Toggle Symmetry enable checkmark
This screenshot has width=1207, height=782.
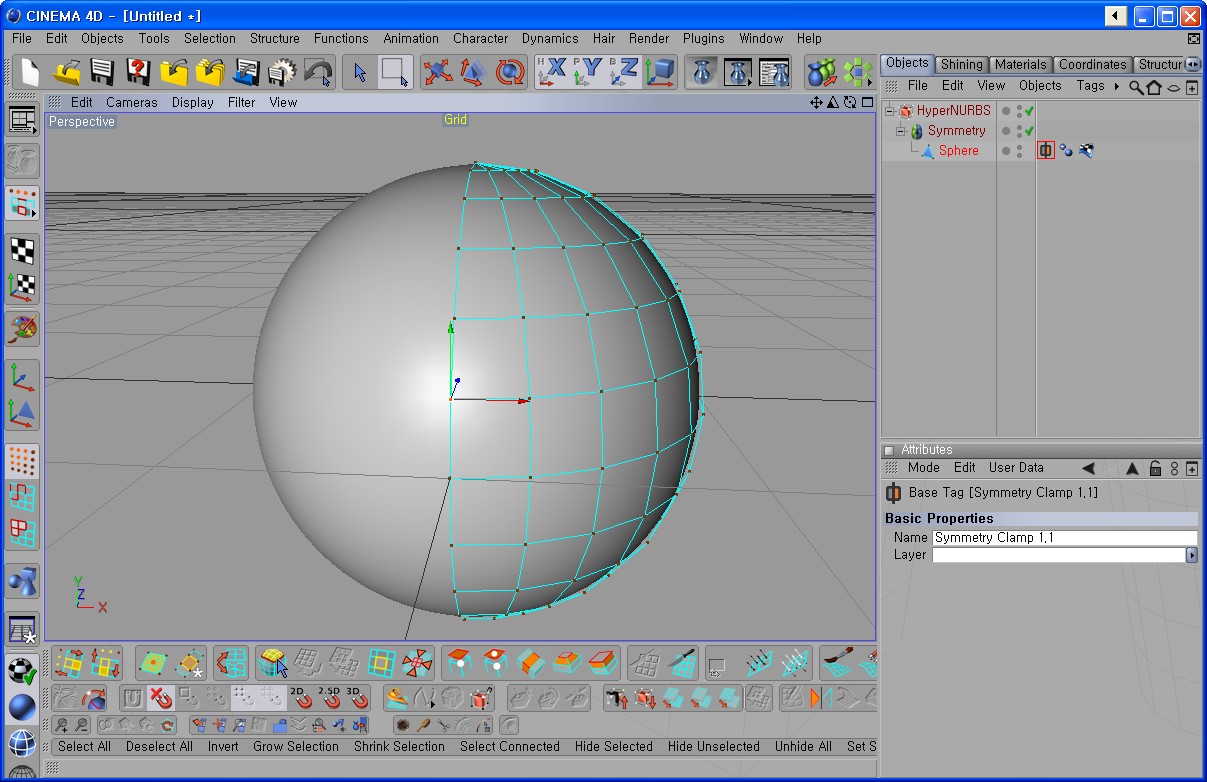click(1029, 131)
